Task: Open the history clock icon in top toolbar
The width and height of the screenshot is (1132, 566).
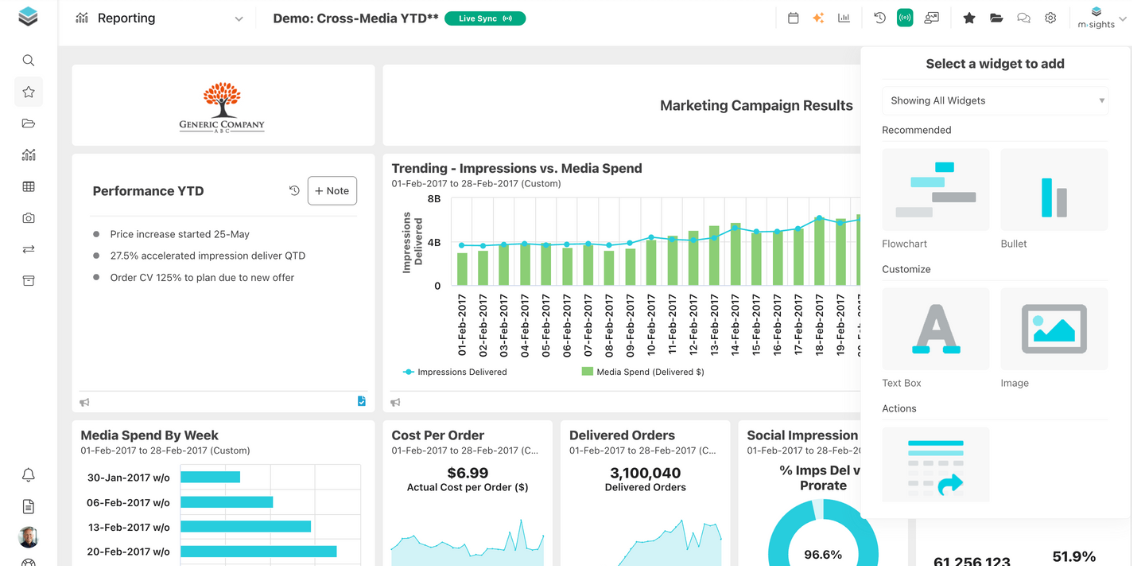Action: pos(880,18)
